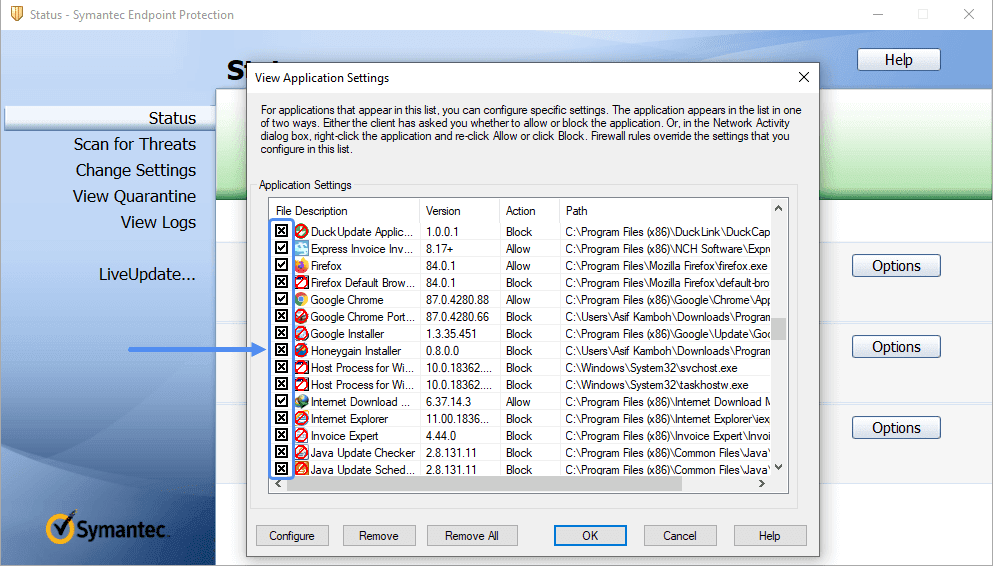
Task: Click the Internet Download Manager icon
Action: (x=301, y=402)
